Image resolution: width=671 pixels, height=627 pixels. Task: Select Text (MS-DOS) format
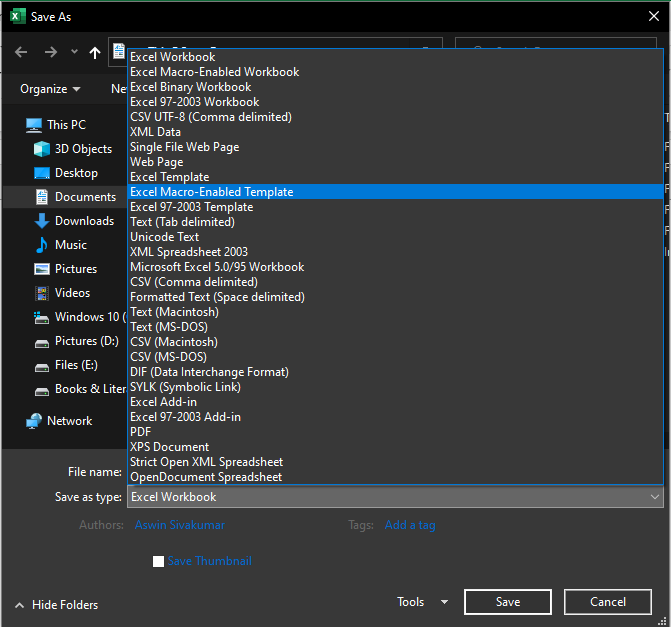pos(395,327)
